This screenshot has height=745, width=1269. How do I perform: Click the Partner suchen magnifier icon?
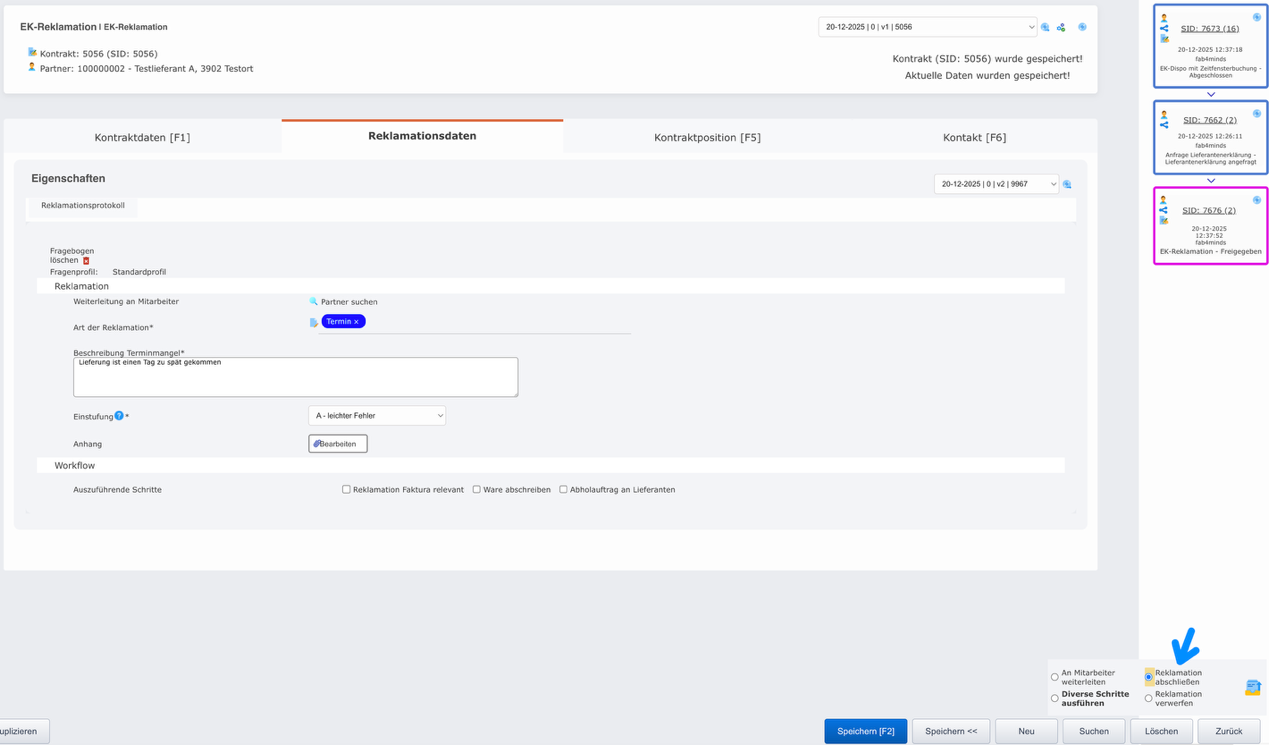[313, 301]
